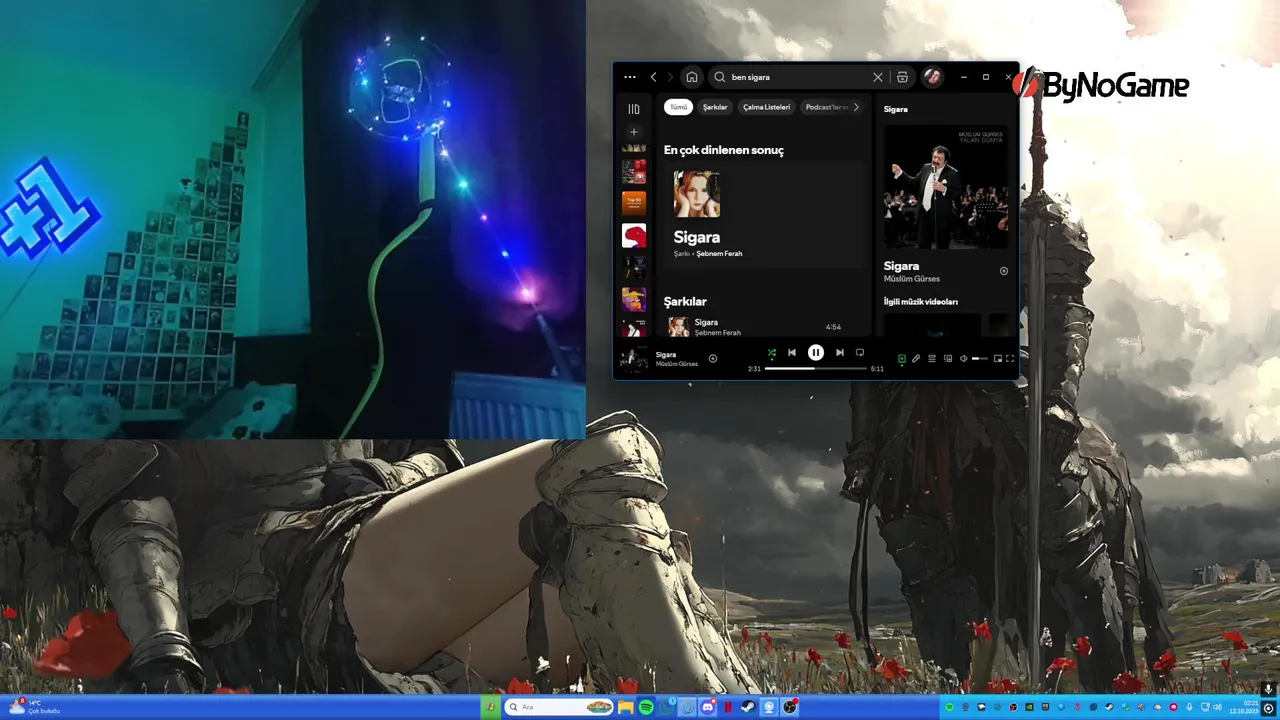Select the Podcast'ler filter chip

pos(826,107)
